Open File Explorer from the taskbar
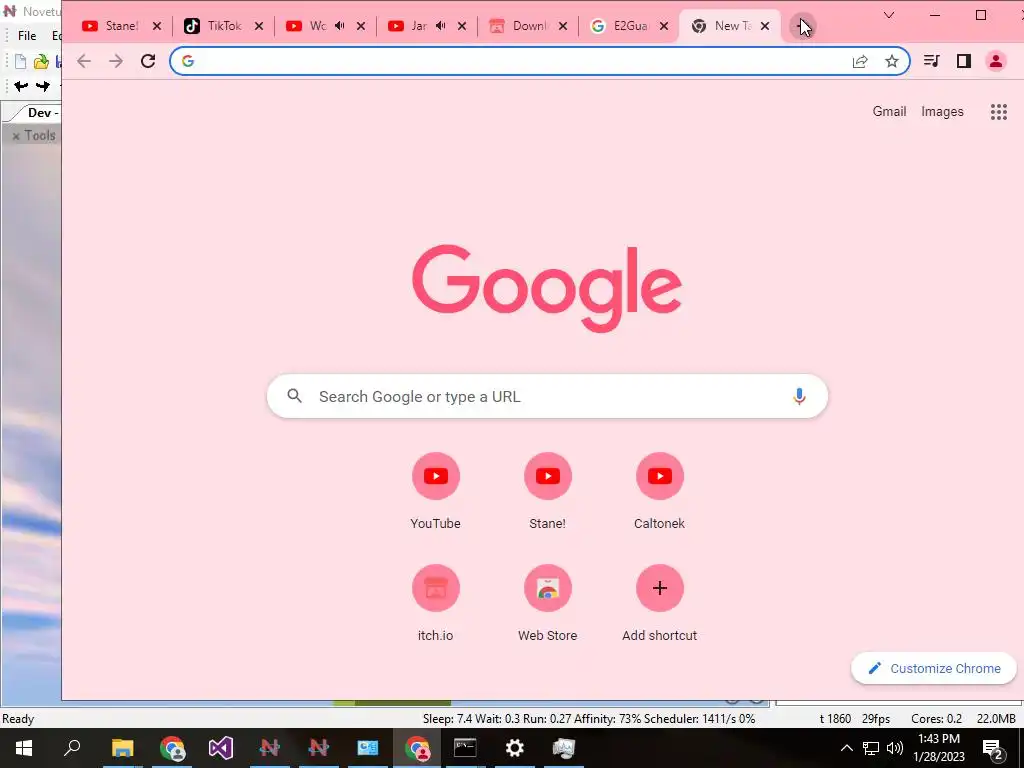Viewport: 1024px width, 768px height. (122, 748)
